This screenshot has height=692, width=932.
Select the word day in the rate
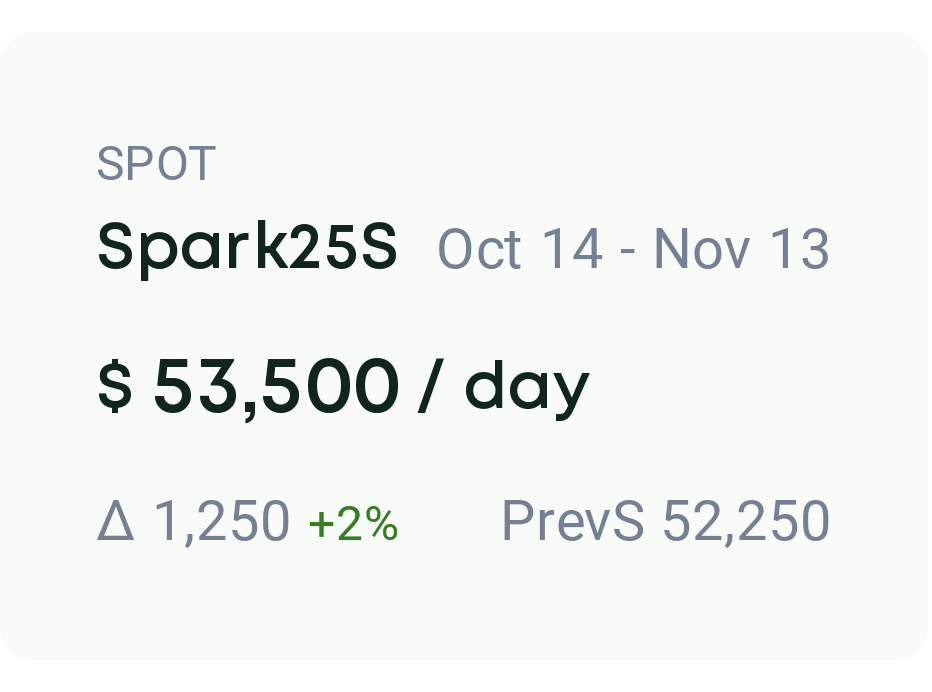(x=527, y=389)
